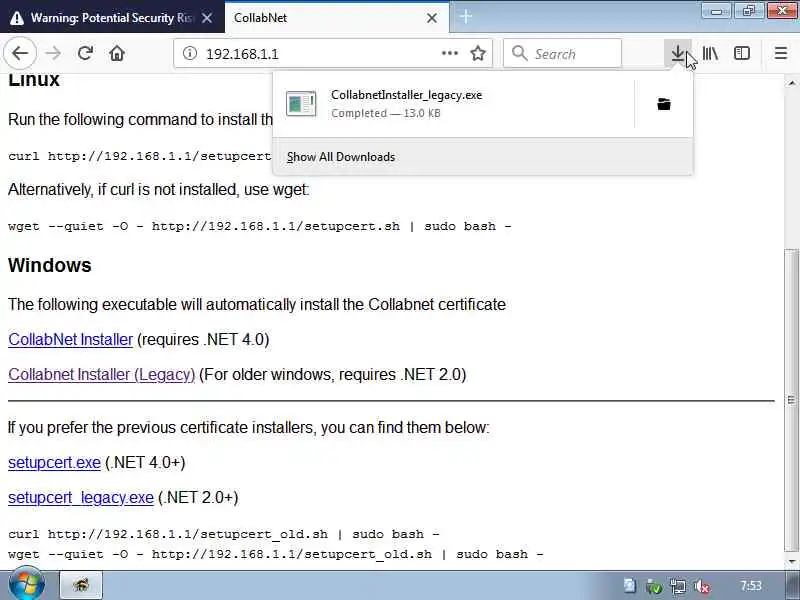800x600 pixels.
Task: View site information for 192.168.1.1
Action: [x=190, y=53]
